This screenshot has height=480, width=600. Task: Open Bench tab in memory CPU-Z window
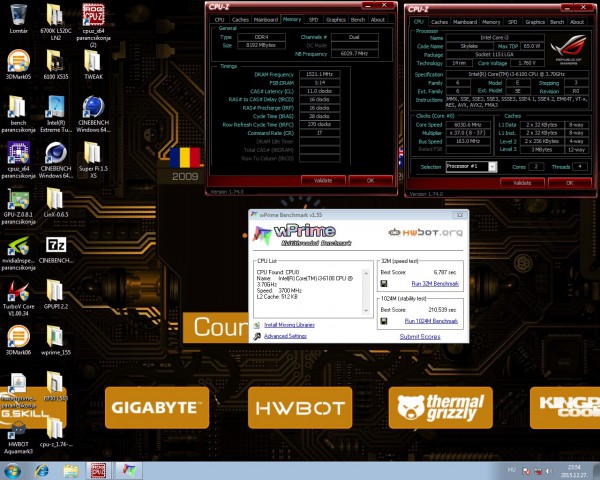(x=358, y=20)
